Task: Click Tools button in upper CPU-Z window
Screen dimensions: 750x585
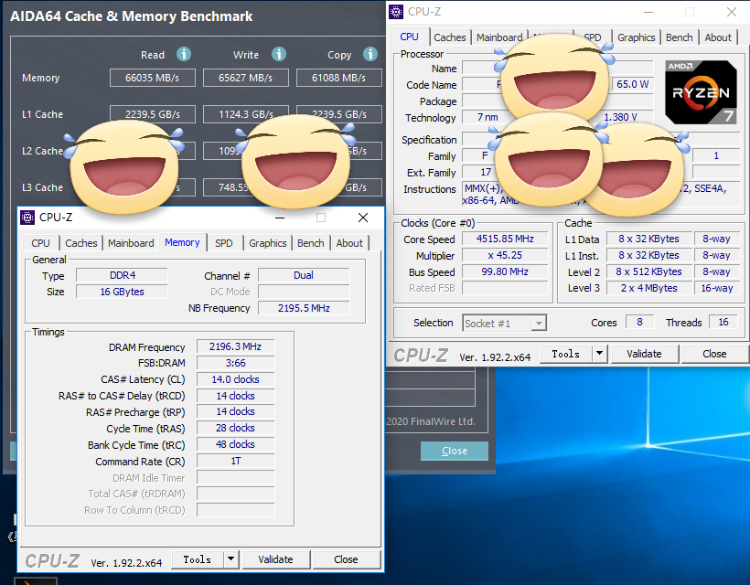Action: click(566, 354)
